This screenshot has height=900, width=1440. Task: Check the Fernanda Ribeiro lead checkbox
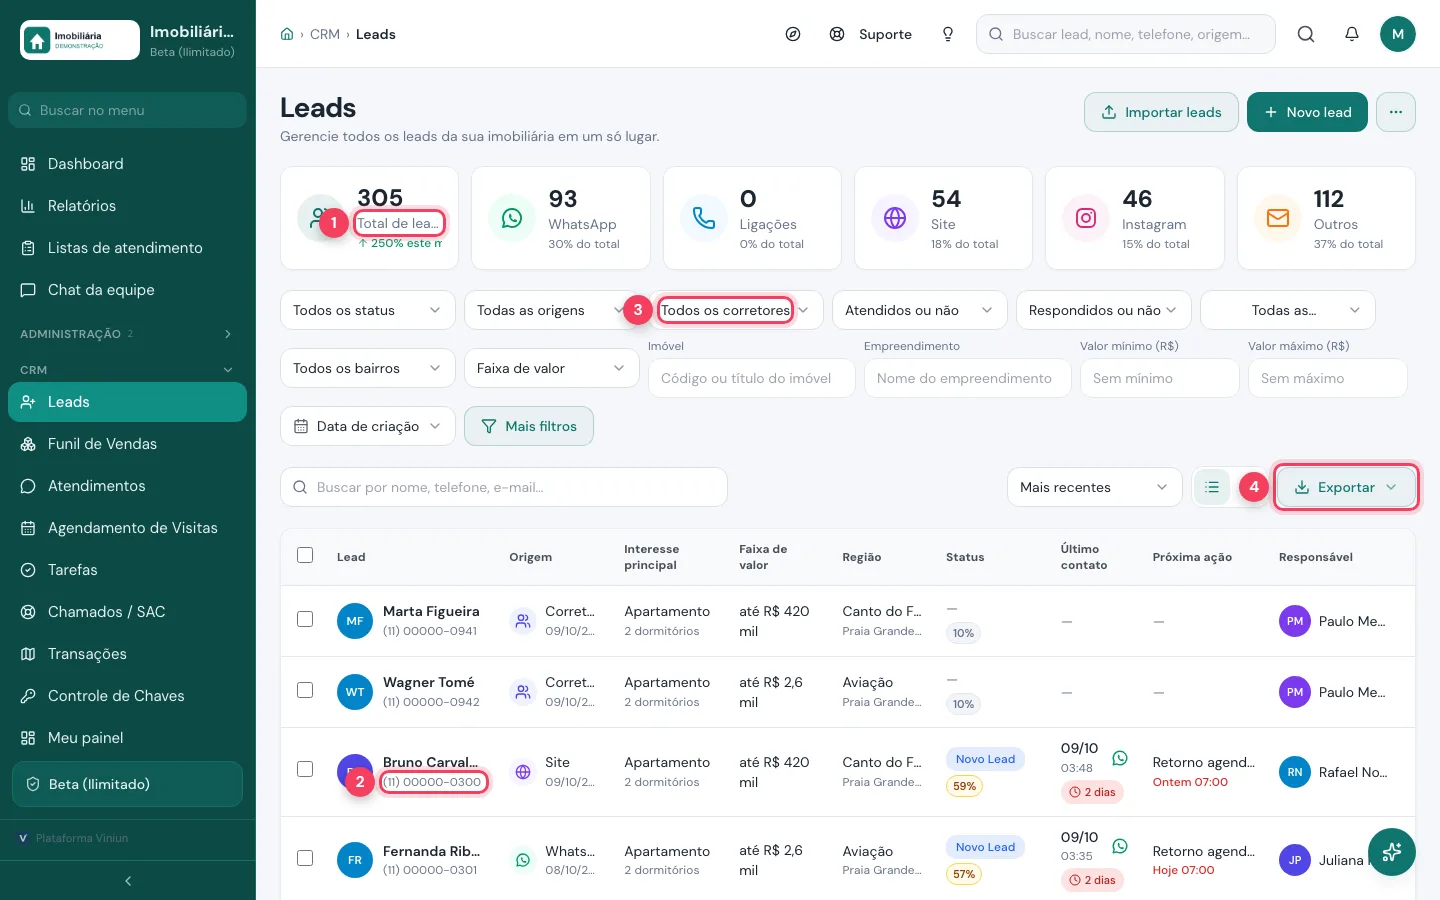tap(305, 858)
